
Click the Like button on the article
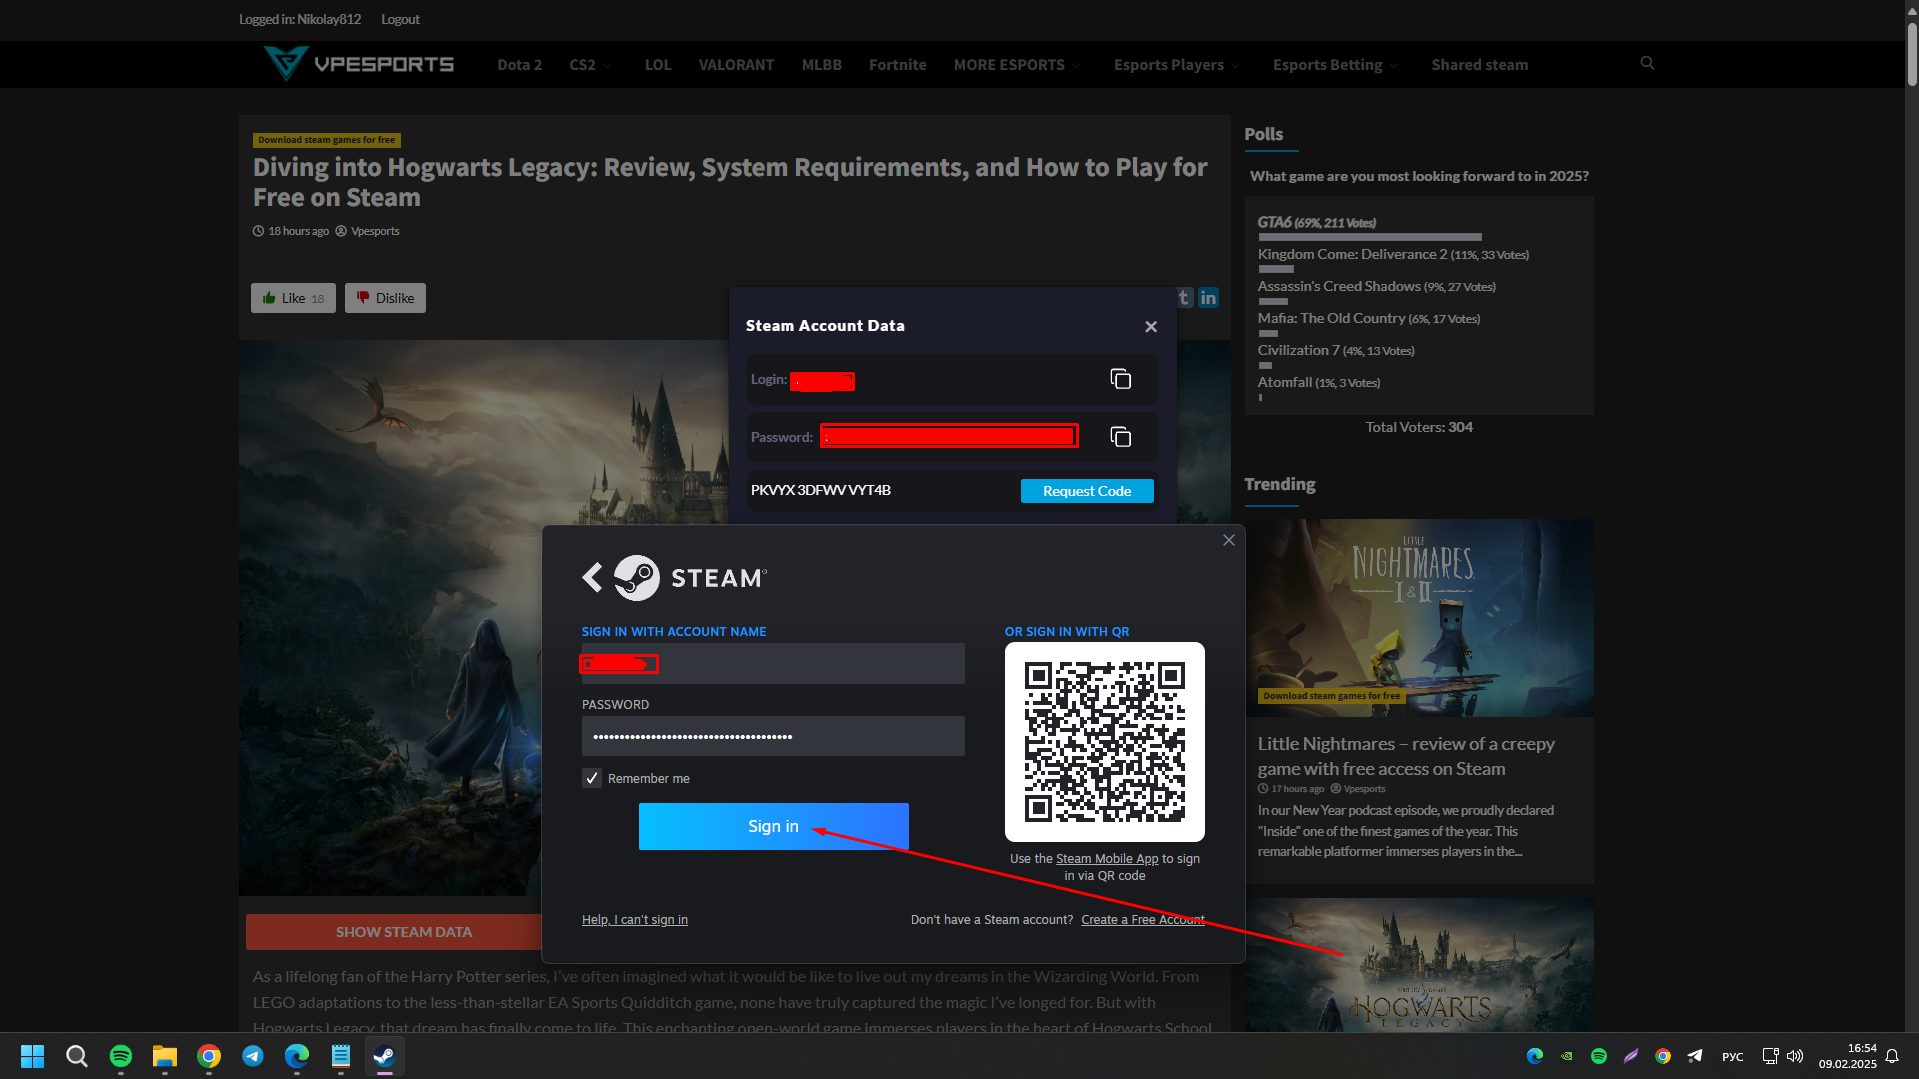click(x=293, y=298)
